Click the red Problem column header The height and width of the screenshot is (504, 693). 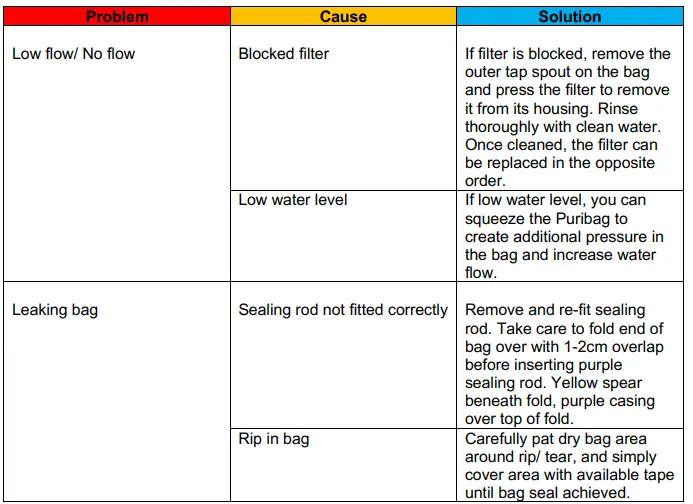[117, 17]
